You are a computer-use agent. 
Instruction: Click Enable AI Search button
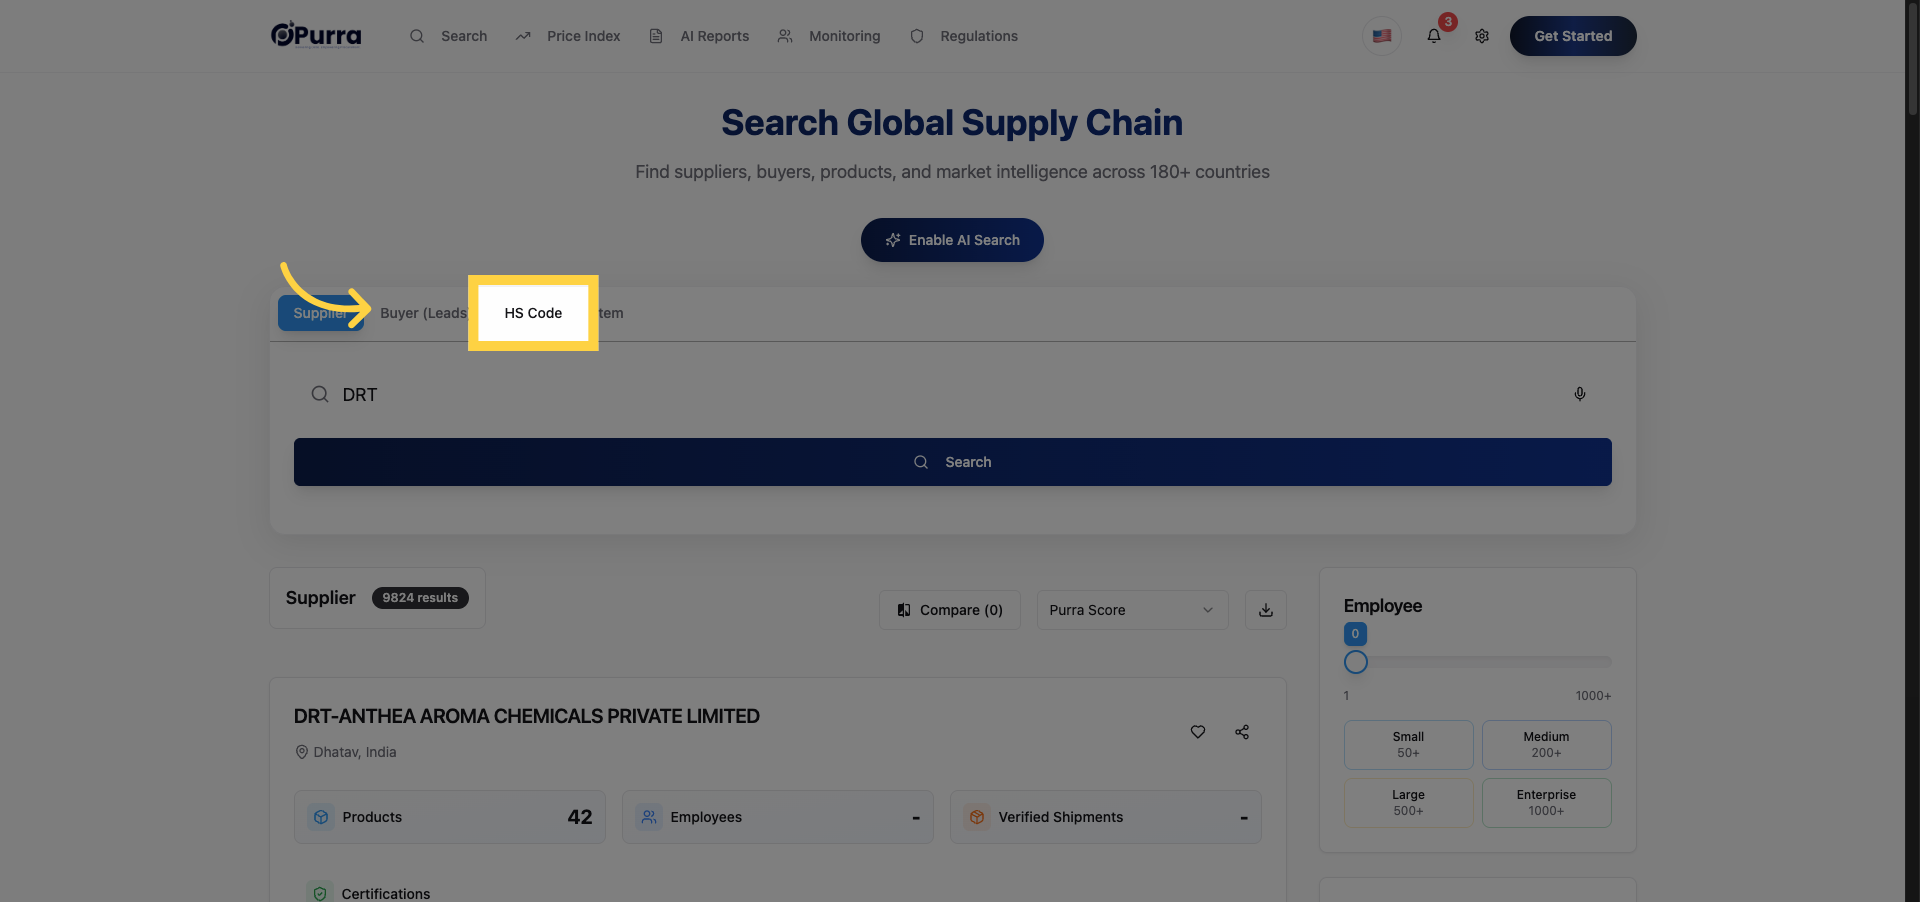tap(952, 240)
